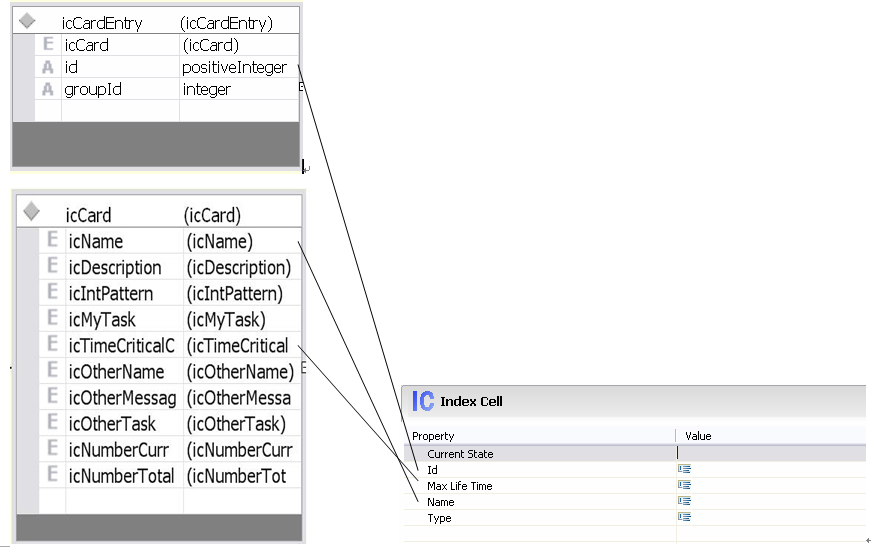Click the E element icon of the icCardEntry table's icCard row
871x547 pixels.
pyautogui.click(x=48, y=44)
